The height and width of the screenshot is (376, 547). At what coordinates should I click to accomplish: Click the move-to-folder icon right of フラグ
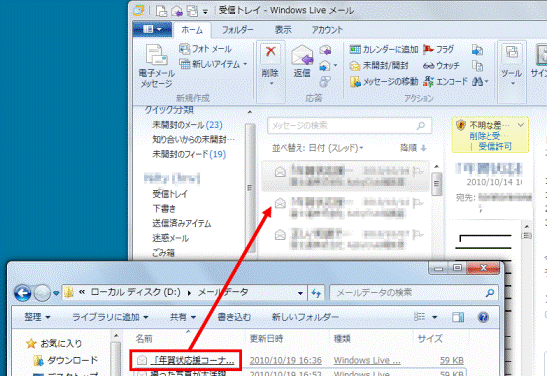(x=477, y=50)
